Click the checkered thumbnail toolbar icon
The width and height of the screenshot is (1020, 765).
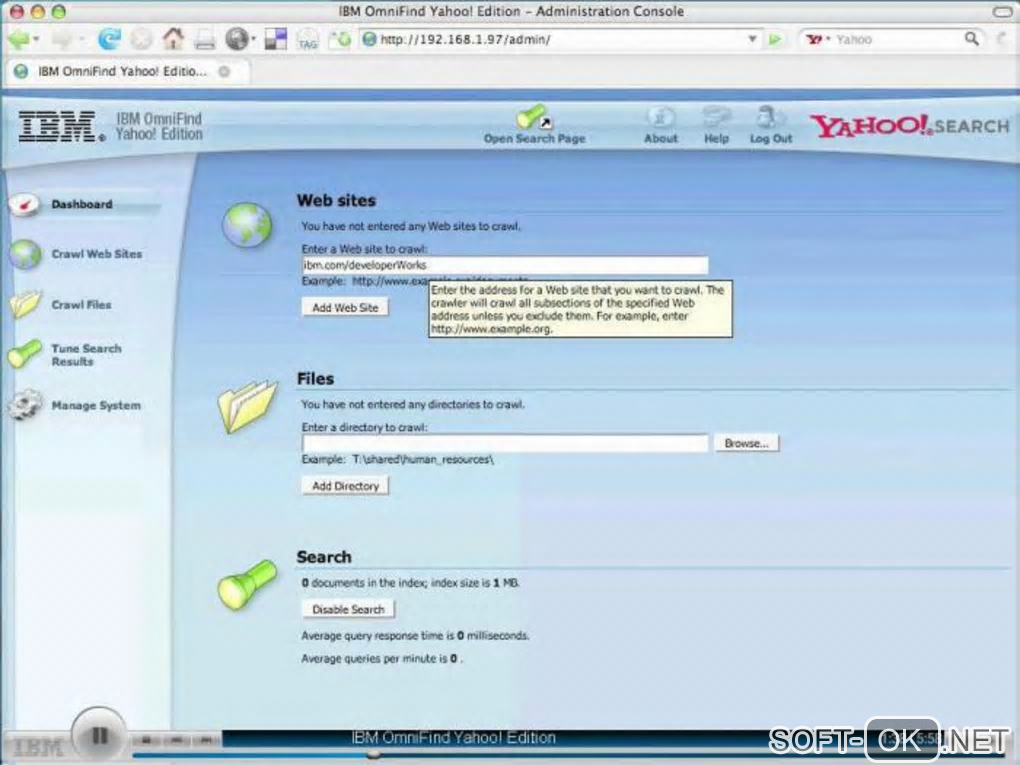[x=275, y=39]
